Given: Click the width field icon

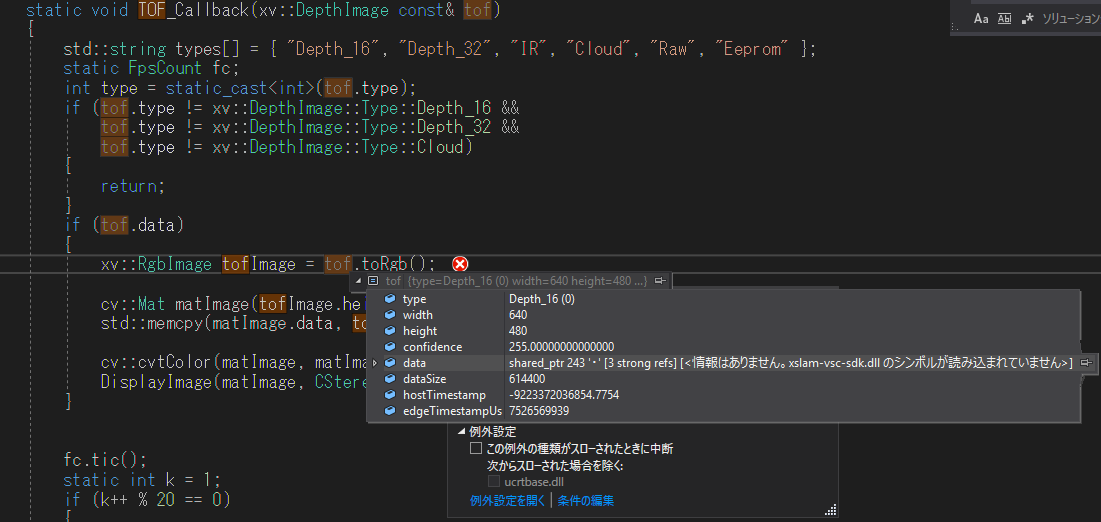Looking at the screenshot, I should pyautogui.click(x=390, y=315).
